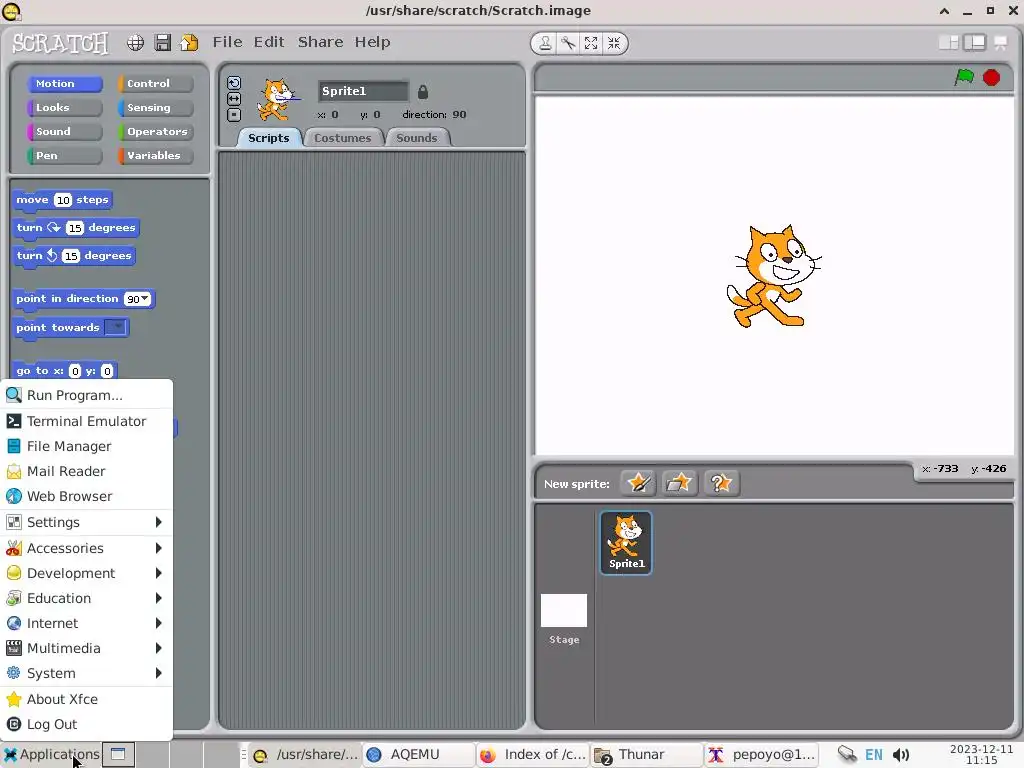Click Log Out in Applications menu
The height and width of the screenshot is (768, 1024).
tap(86, 724)
